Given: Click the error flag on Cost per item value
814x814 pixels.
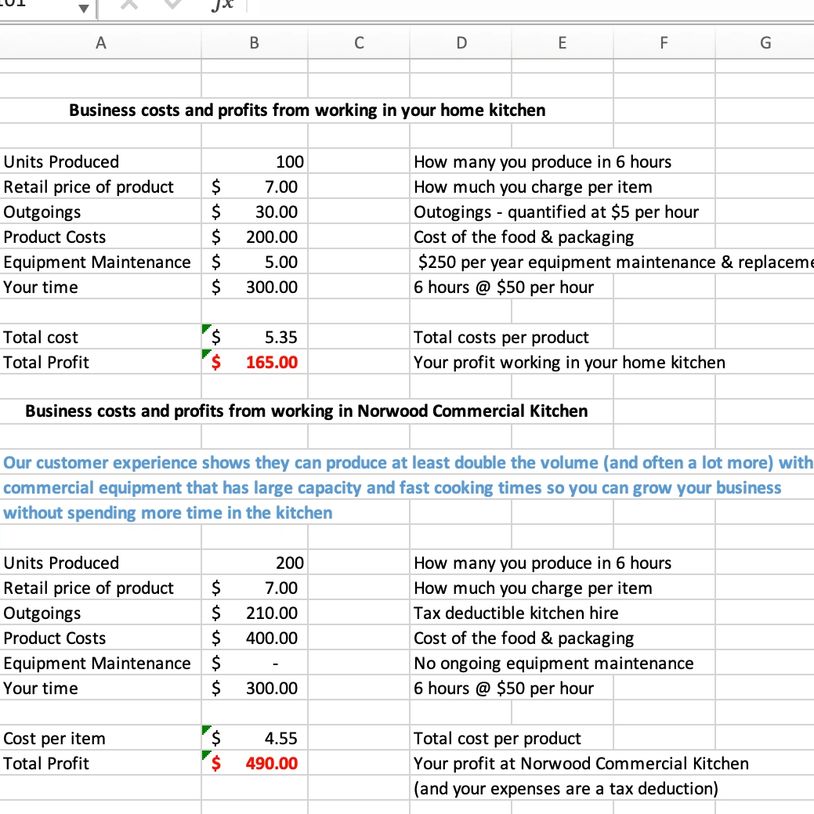Looking at the screenshot, I should click(x=207, y=730).
